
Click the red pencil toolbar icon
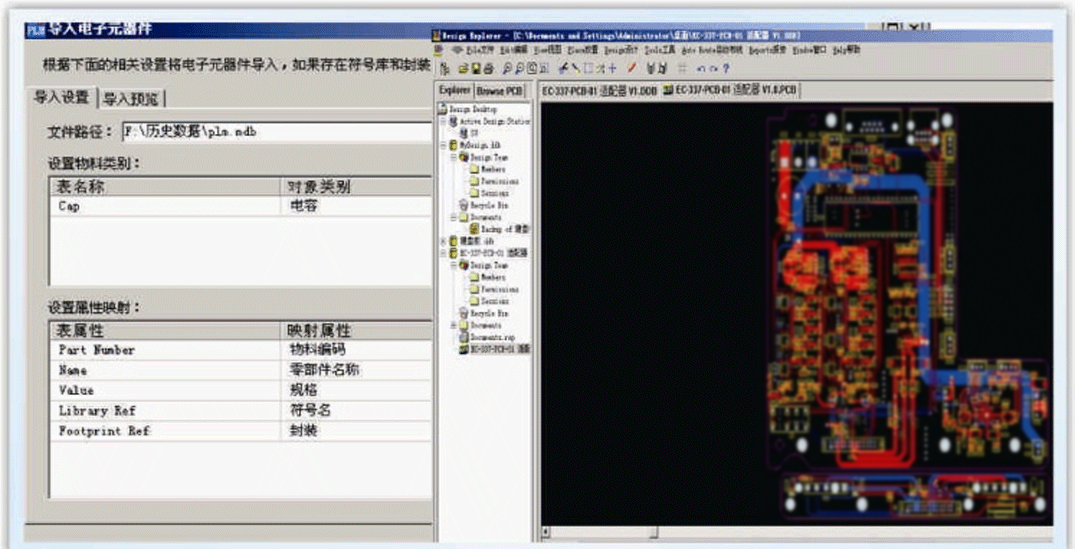click(x=632, y=68)
